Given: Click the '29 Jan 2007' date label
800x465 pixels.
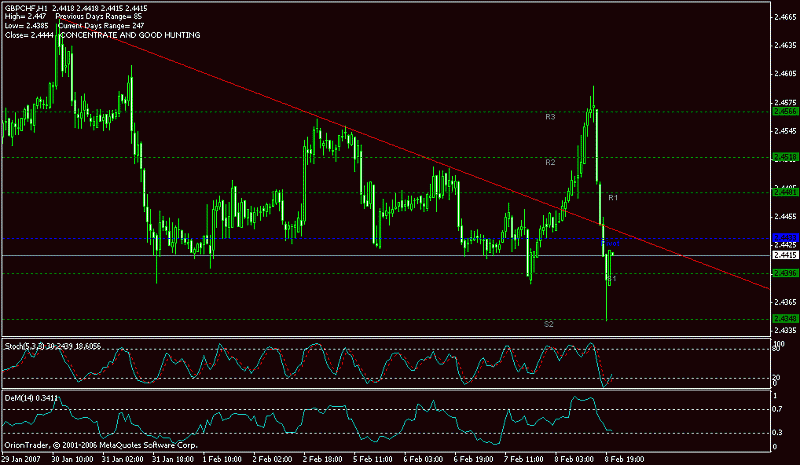Looking at the screenshot, I should tap(20, 459).
